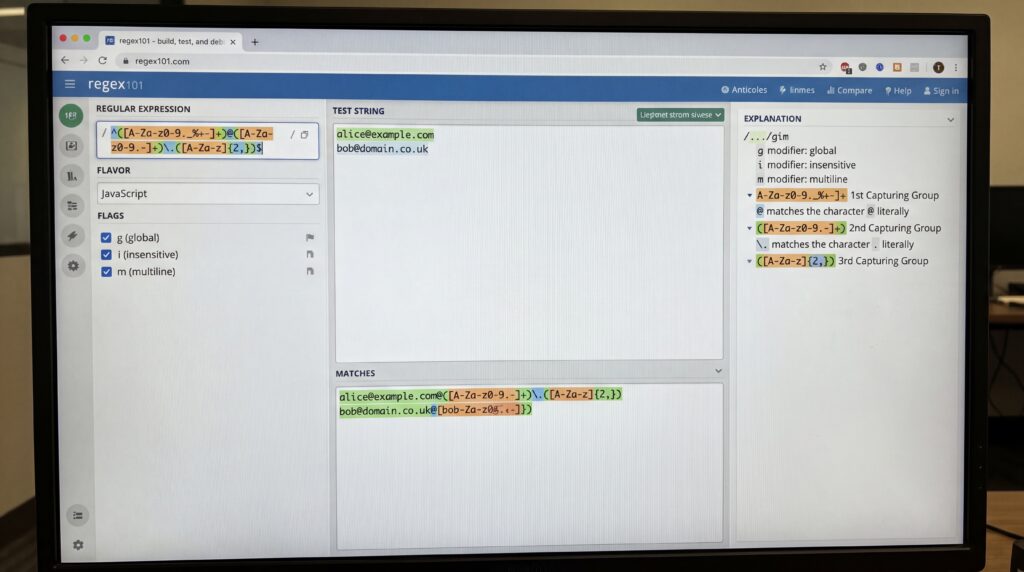Click the flag icon next to m (multiline)
1024x572 pixels.
(x=310, y=272)
